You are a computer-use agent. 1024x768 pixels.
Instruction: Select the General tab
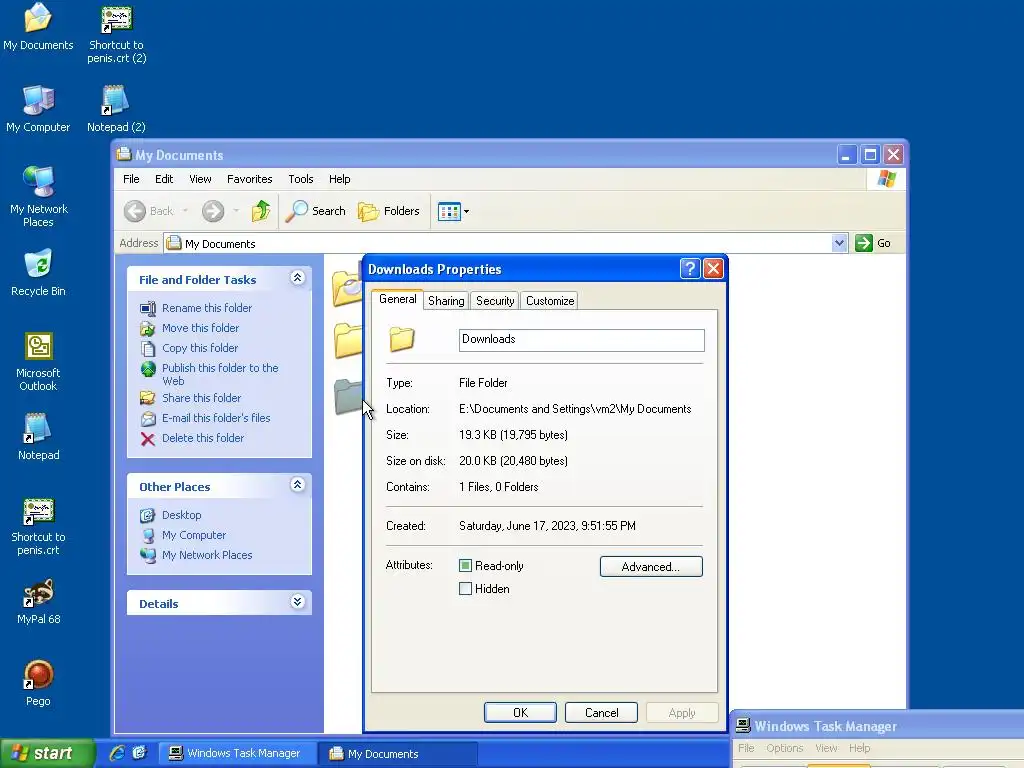[397, 299]
